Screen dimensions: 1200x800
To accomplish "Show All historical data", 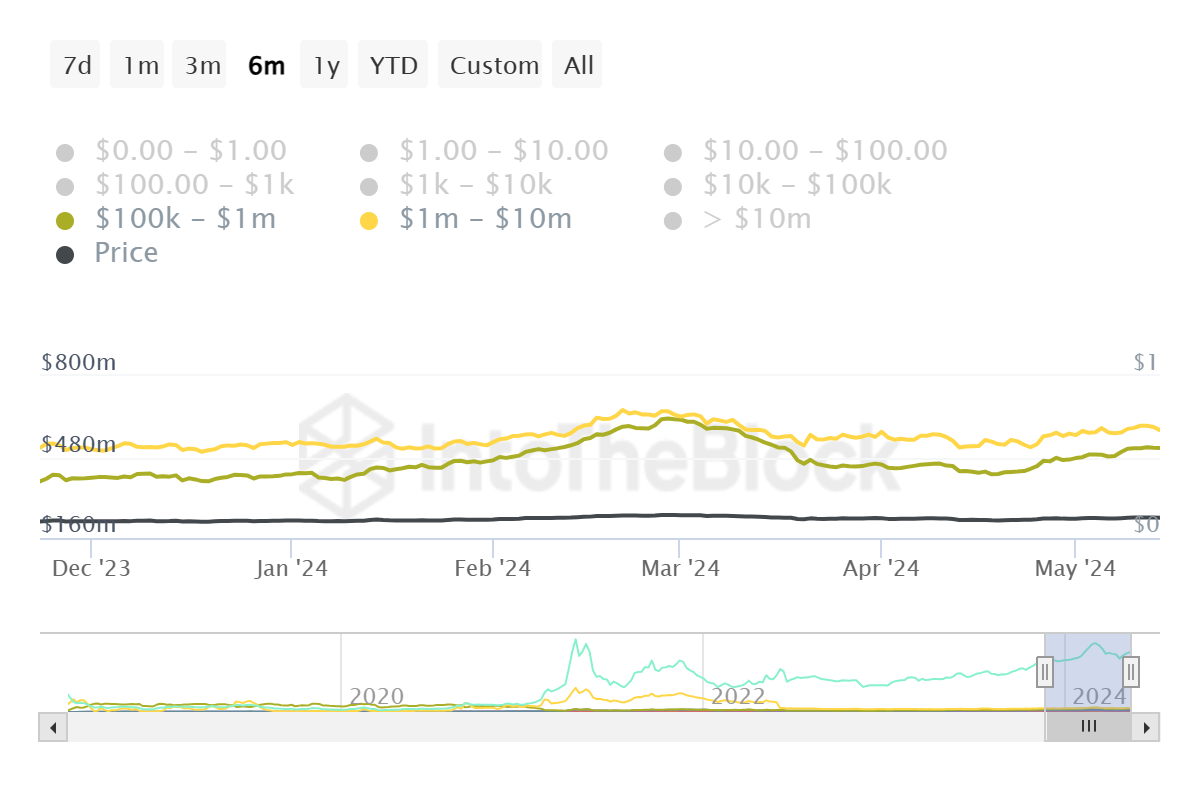I will coord(578,66).
